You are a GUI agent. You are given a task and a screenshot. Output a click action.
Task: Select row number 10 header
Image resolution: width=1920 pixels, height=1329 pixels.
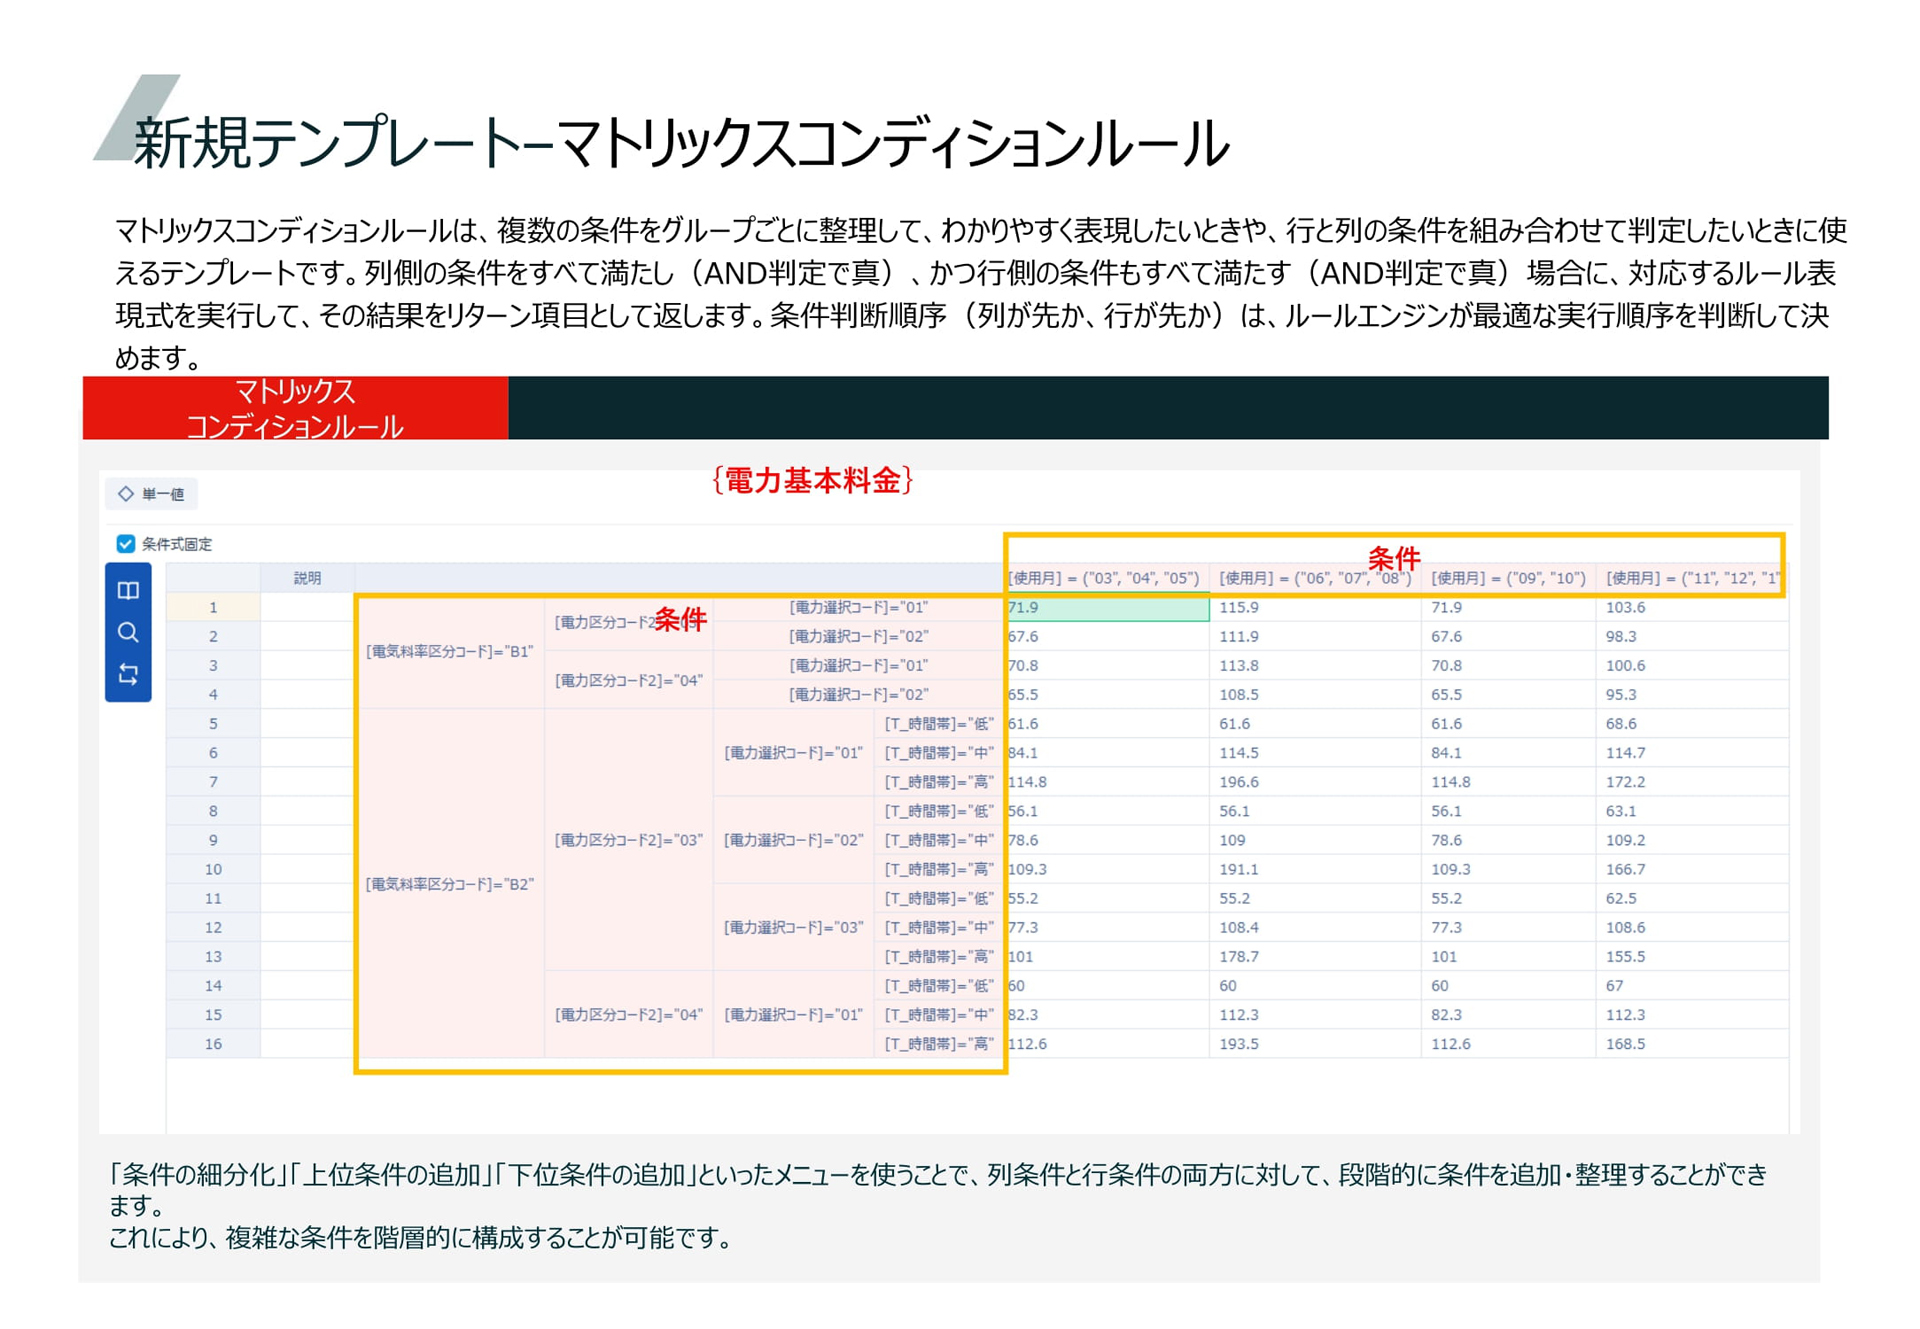tap(213, 869)
